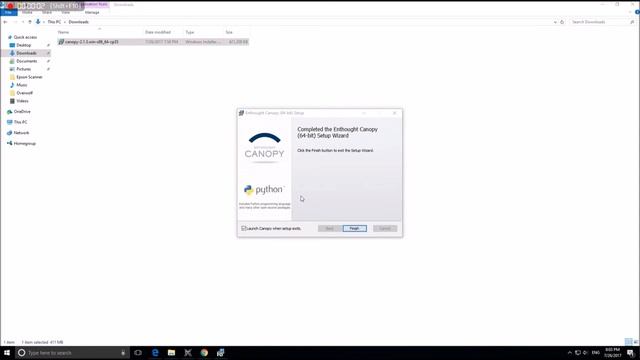Go up one folder level arrow

29,22
